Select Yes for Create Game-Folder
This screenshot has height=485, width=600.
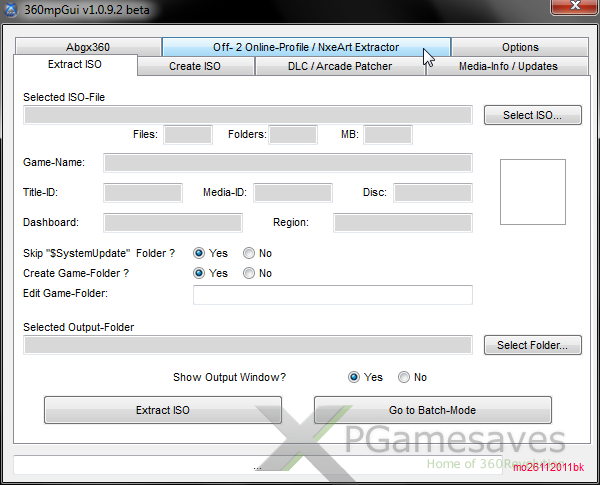click(199, 273)
